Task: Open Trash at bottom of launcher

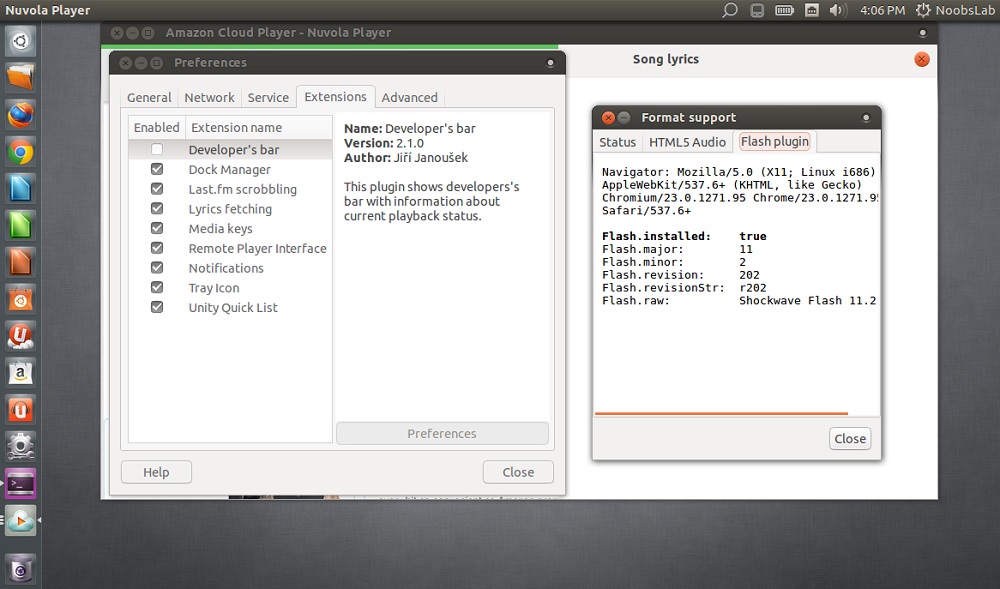Action: [20, 569]
